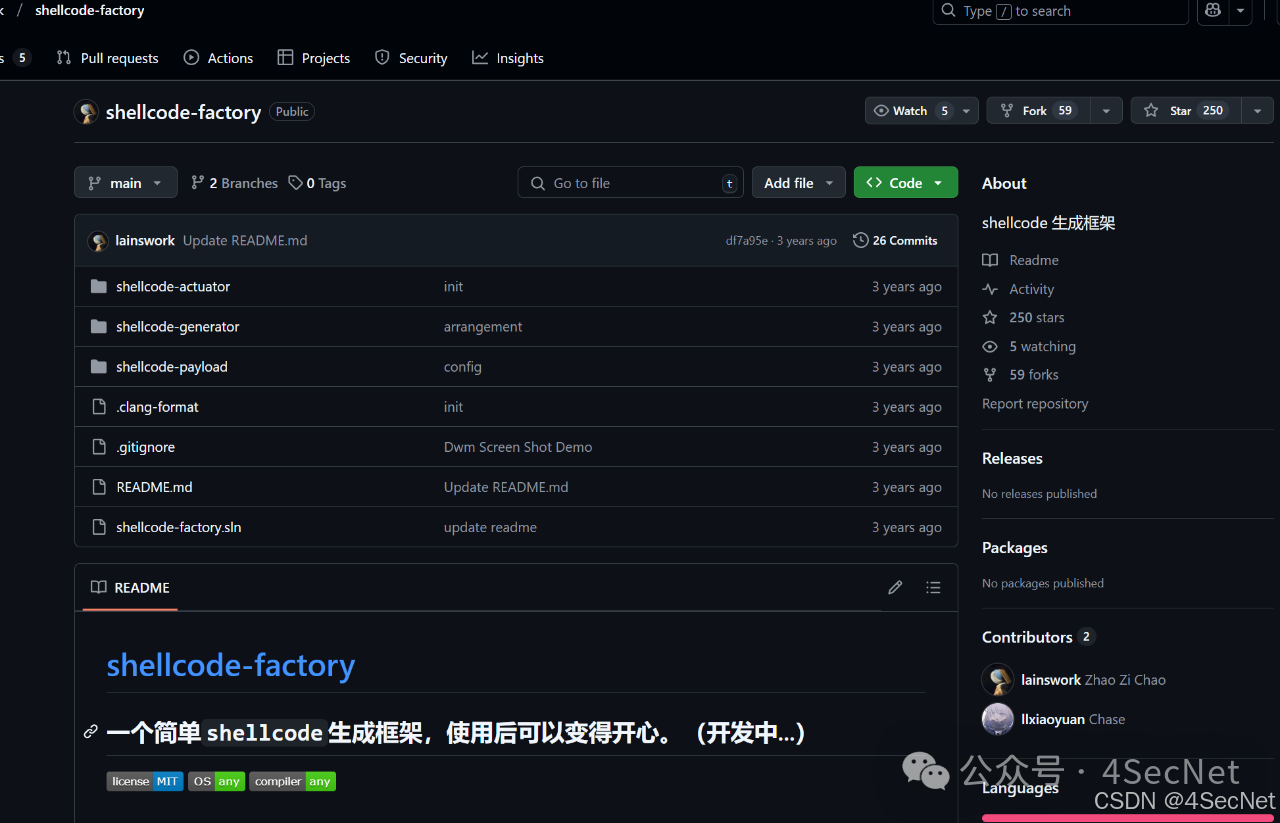Open the 'arrangement' commit message
This screenshot has height=823, width=1280.
(x=483, y=327)
